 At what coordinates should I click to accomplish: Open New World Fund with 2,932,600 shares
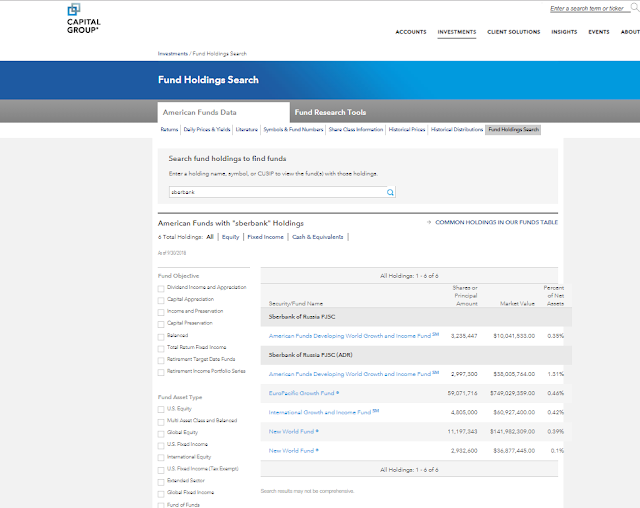click(x=293, y=450)
